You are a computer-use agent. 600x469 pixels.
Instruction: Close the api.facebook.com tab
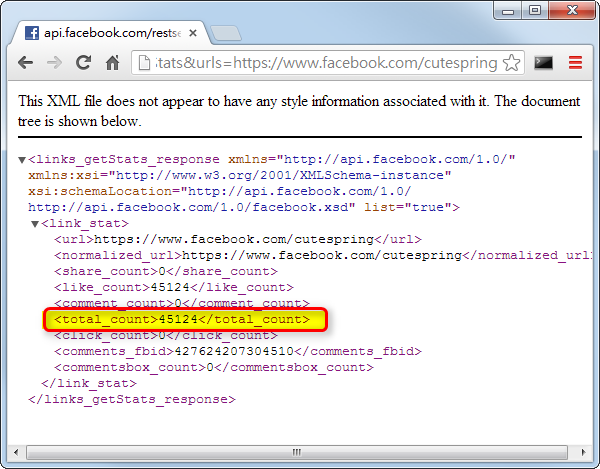pos(193,33)
